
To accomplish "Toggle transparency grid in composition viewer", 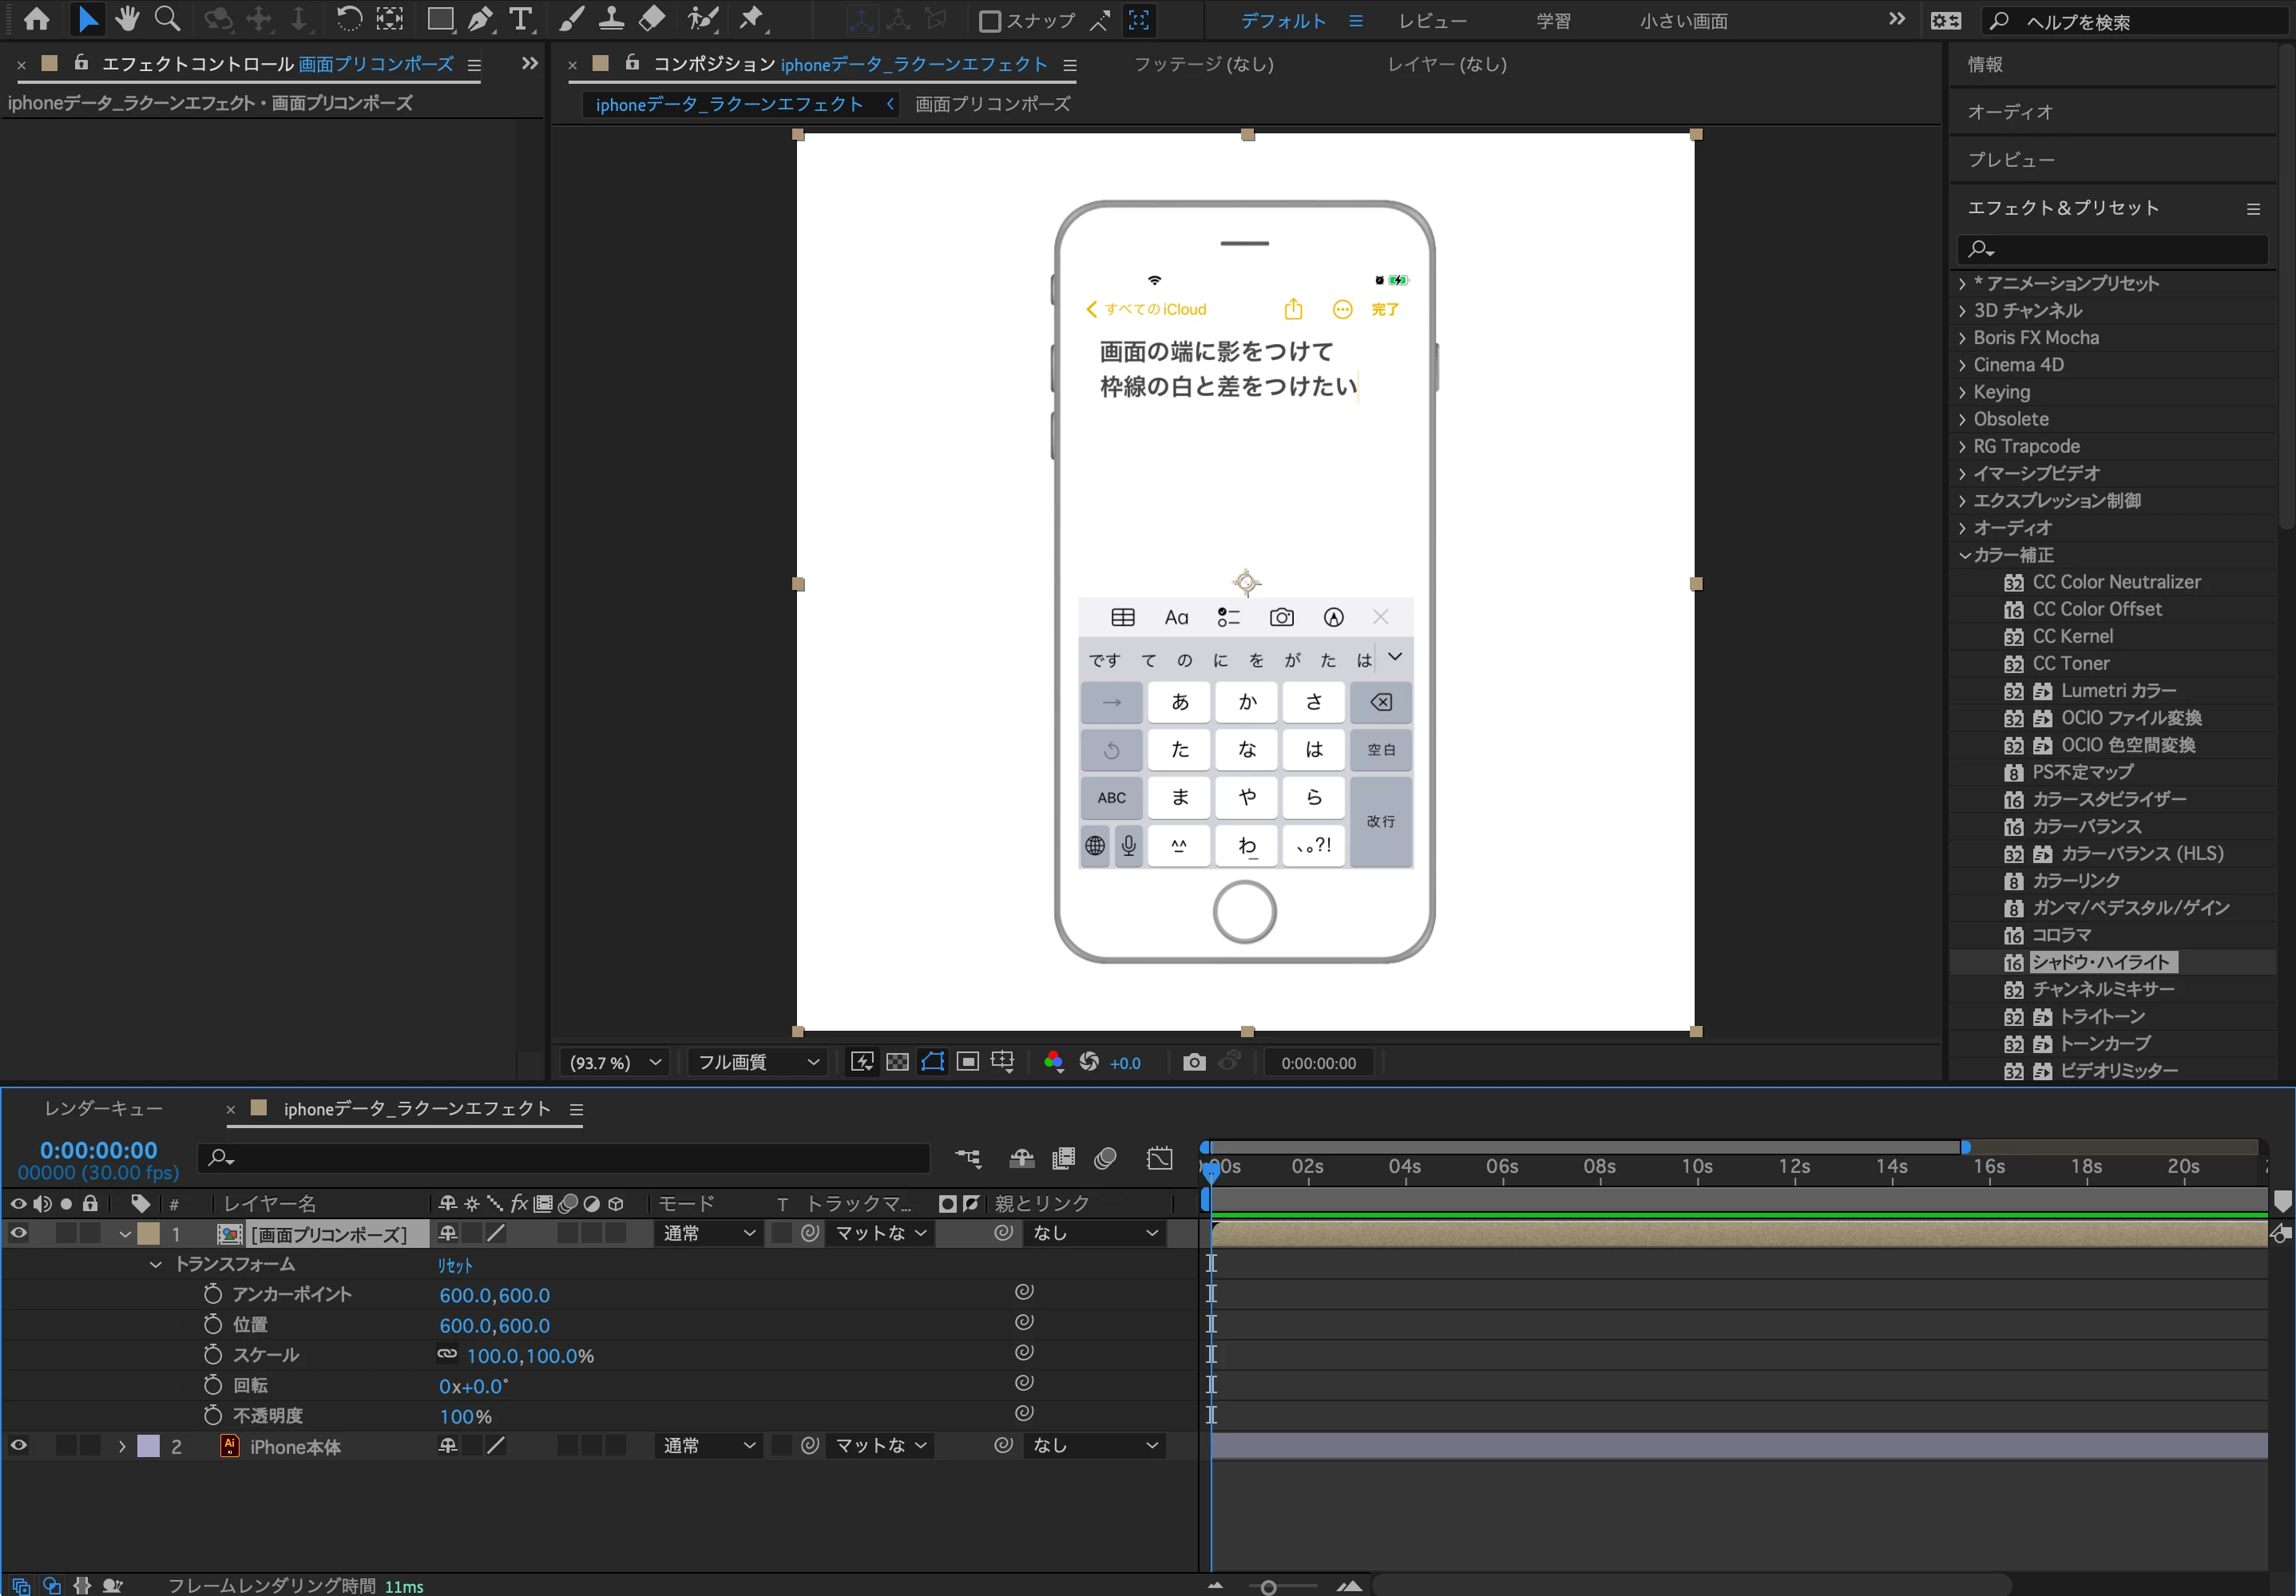I will tap(897, 1062).
